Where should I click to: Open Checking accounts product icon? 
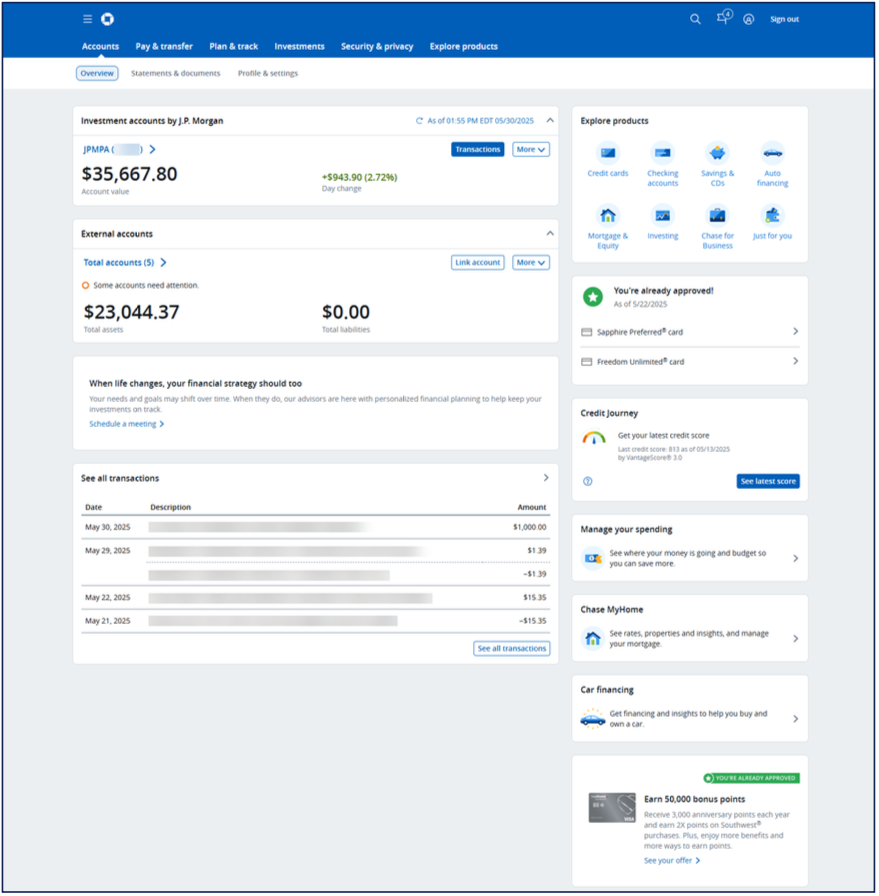coord(664,153)
